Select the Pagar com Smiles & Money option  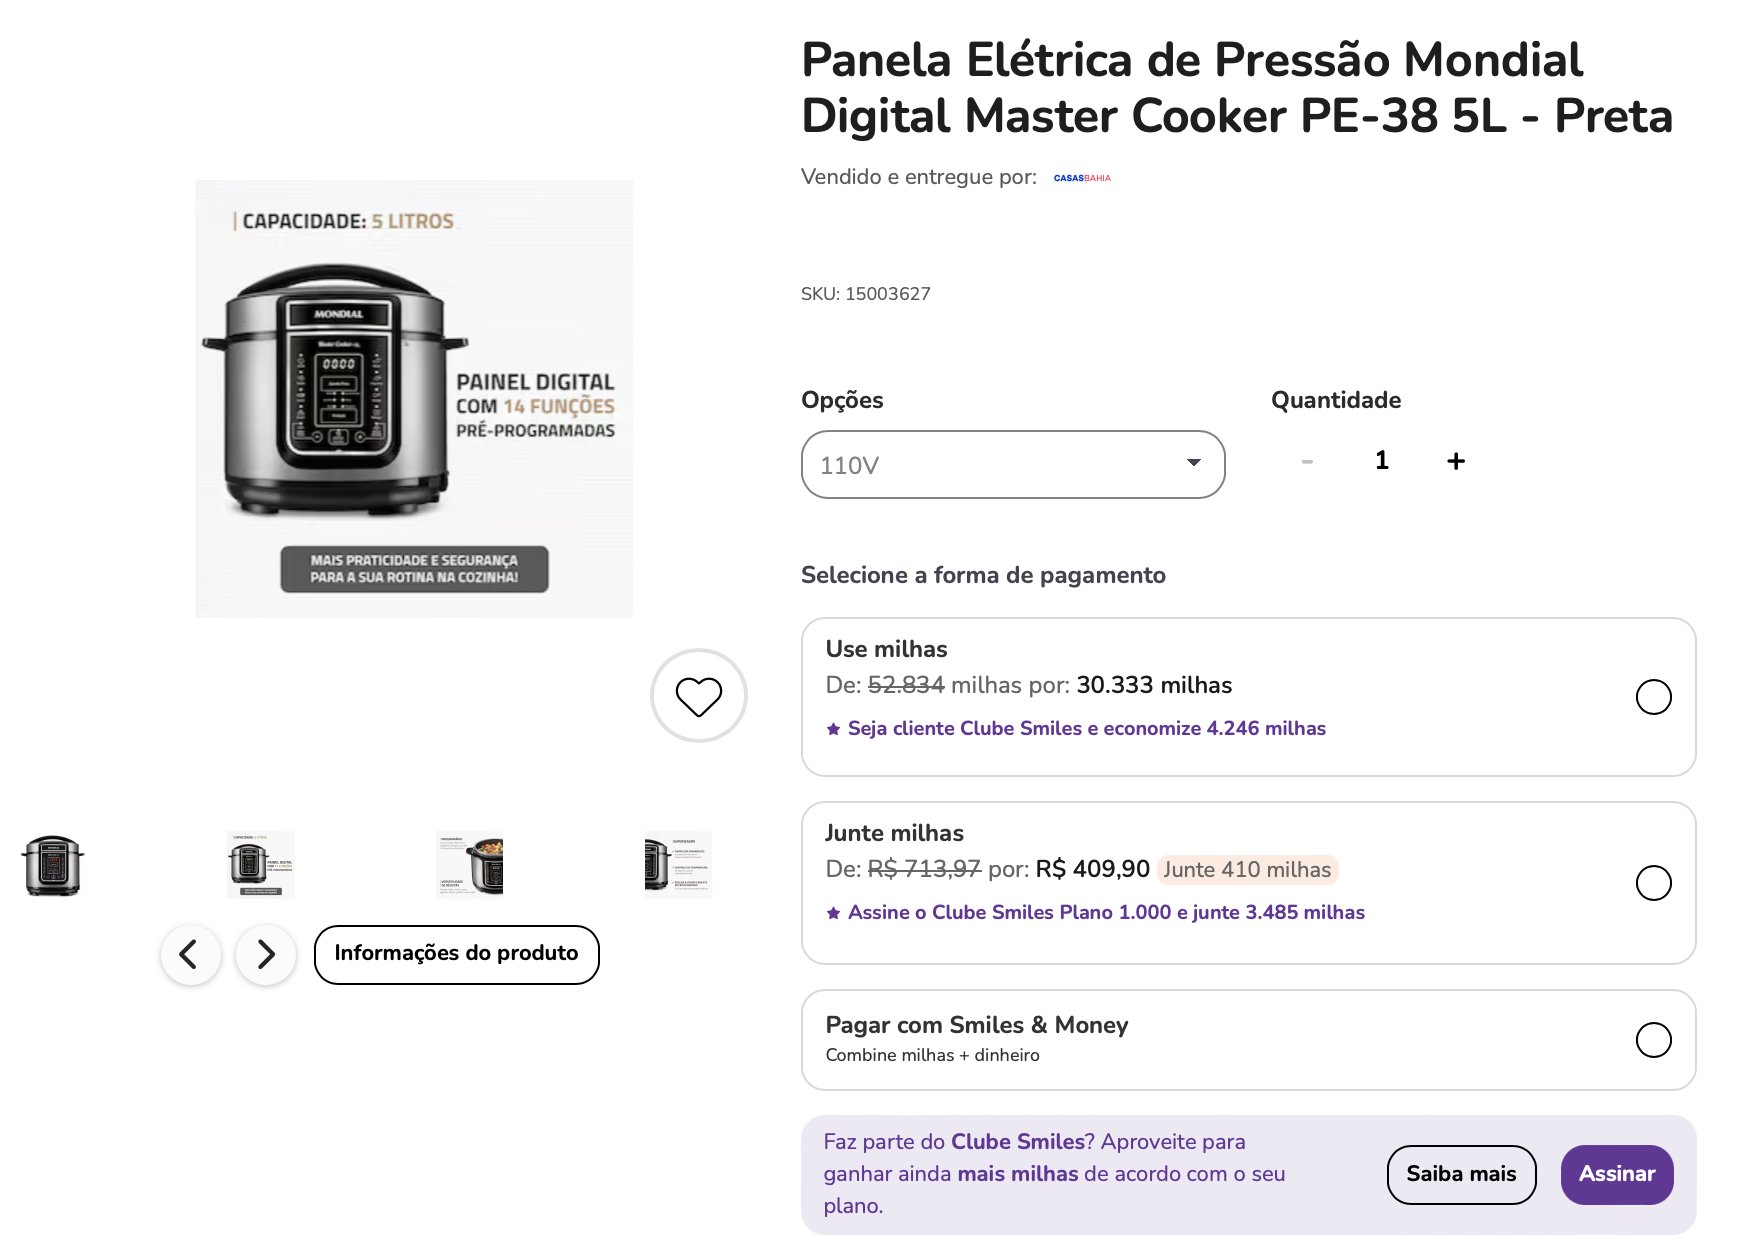tap(1653, 1040)
